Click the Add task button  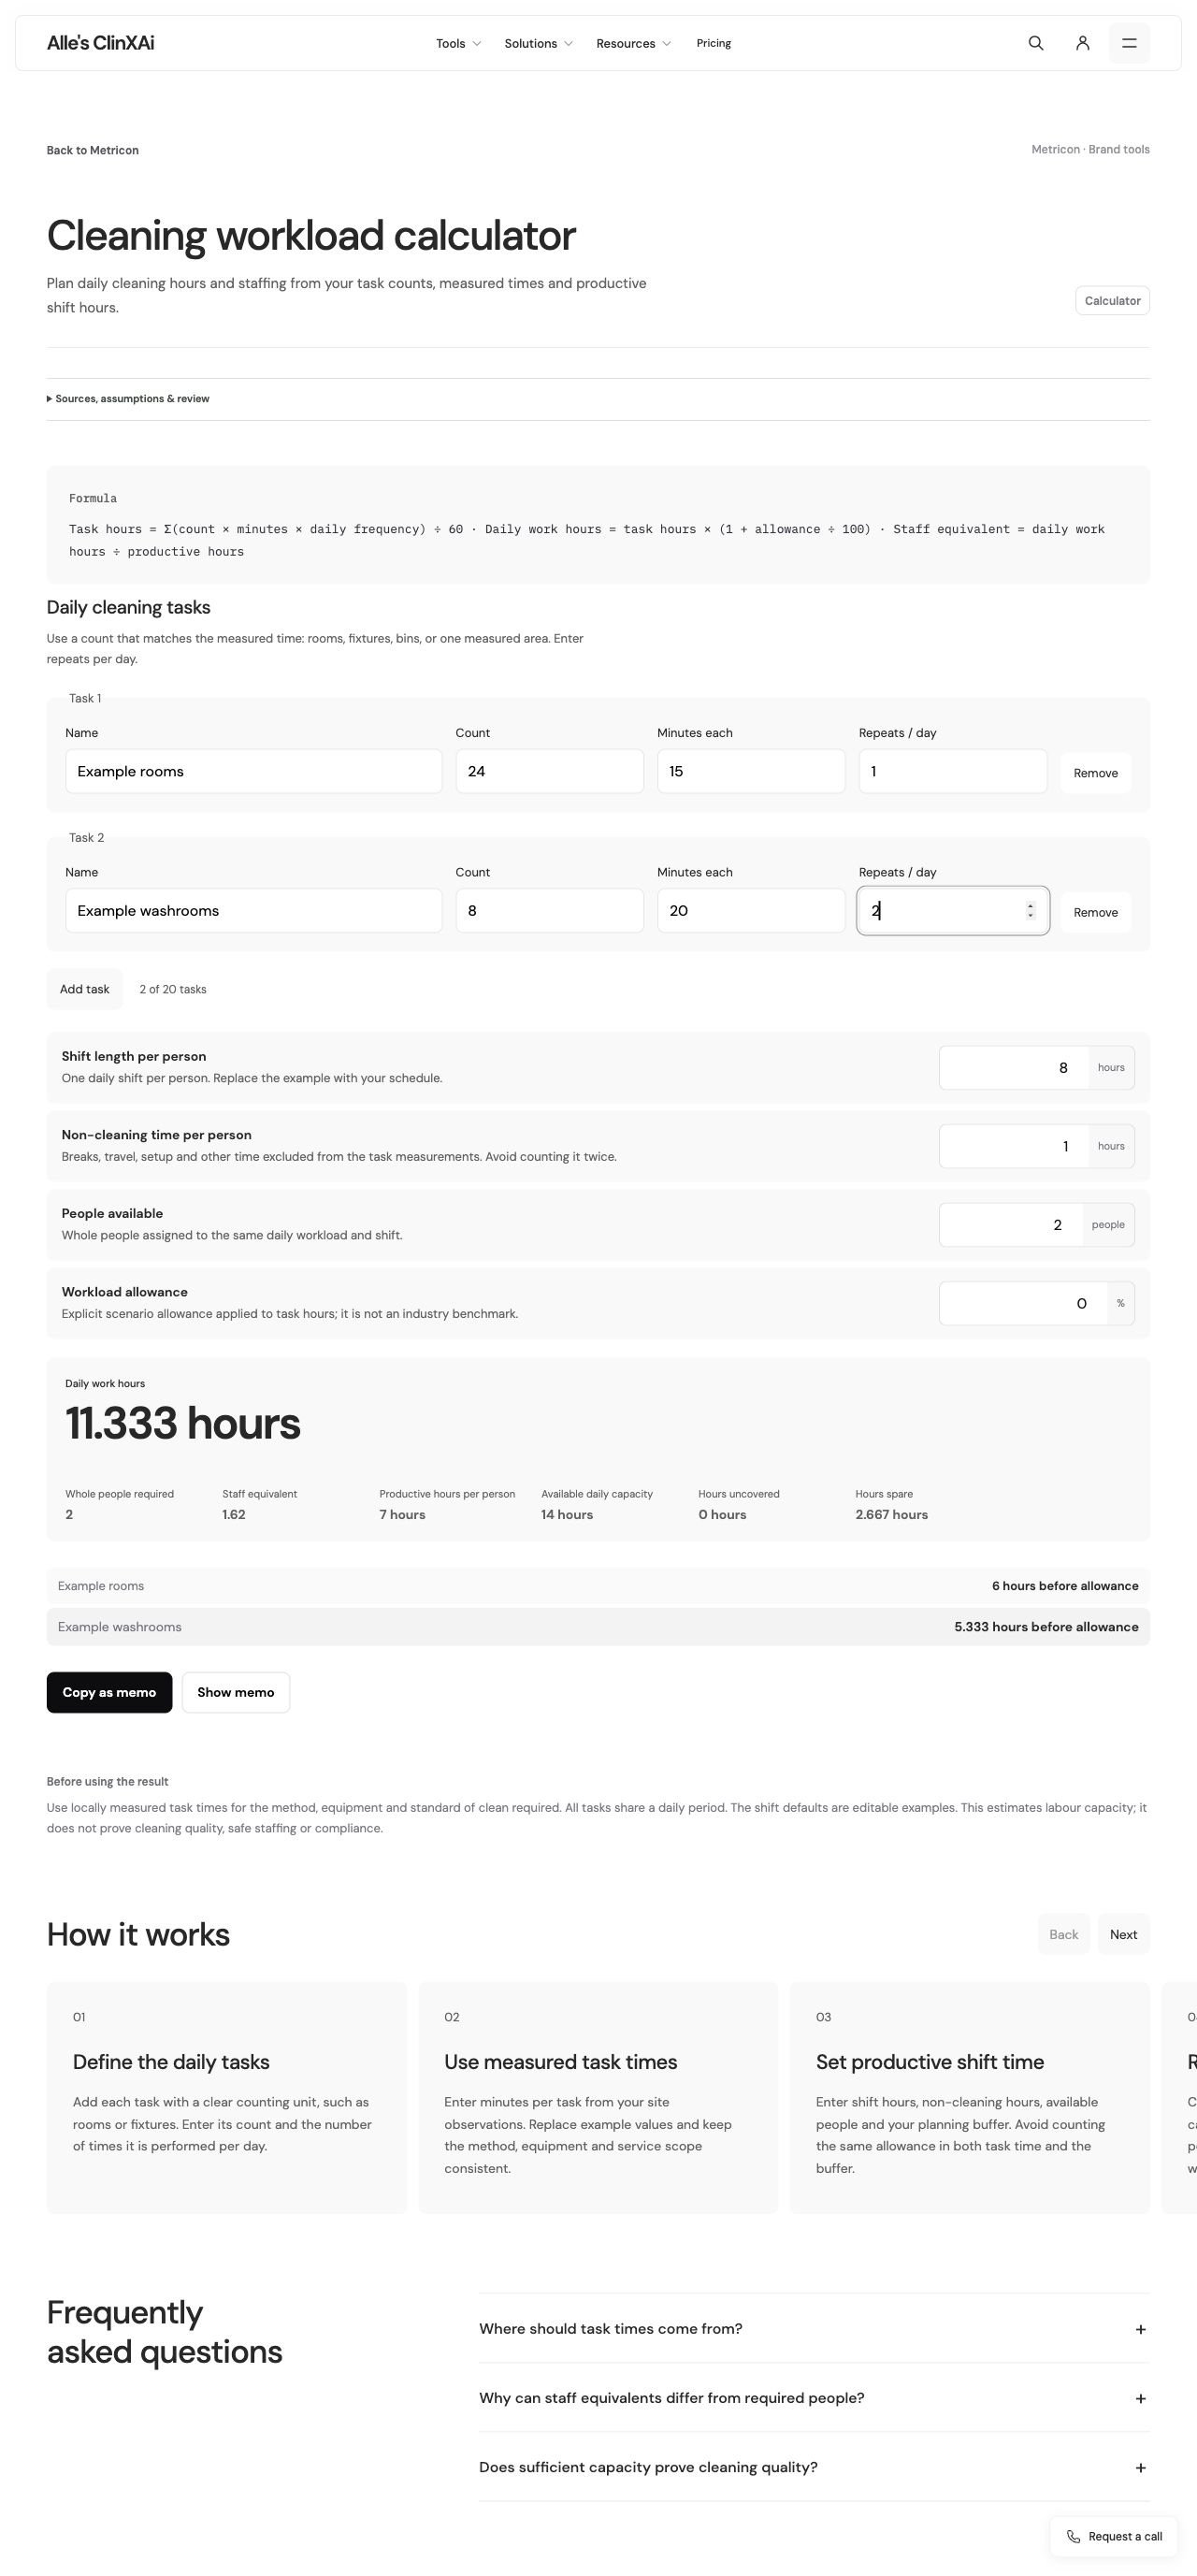(85, 989)
